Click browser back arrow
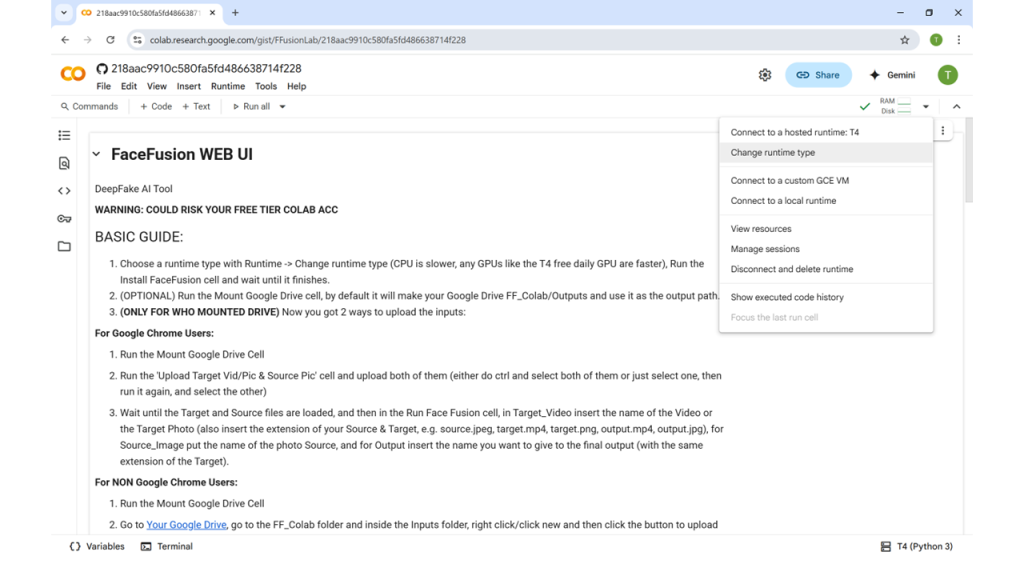The image size is (1024, 576). 65,40
